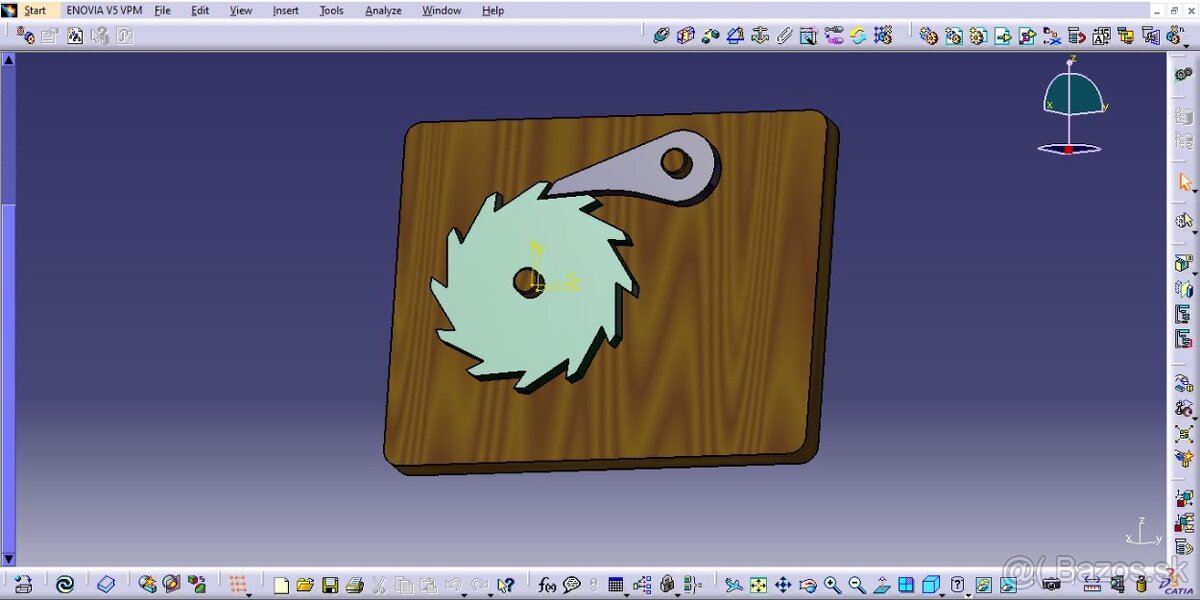Image resolution: width=1200 pixels, height=600 pixels.
Task: Click the Normal View icon
Action: pyautogui.click(x=881, y=585)
